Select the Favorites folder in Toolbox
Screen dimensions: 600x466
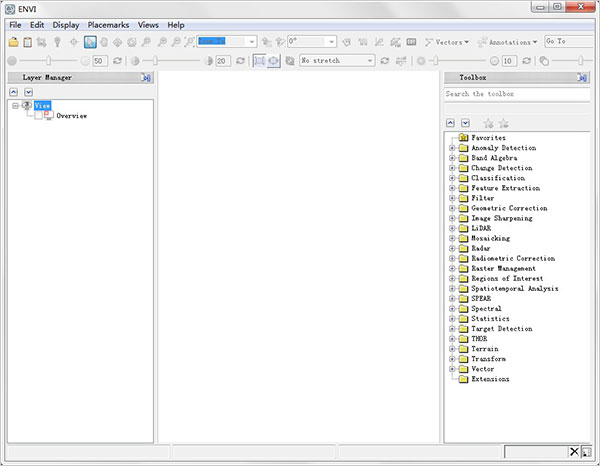[488, 138]
